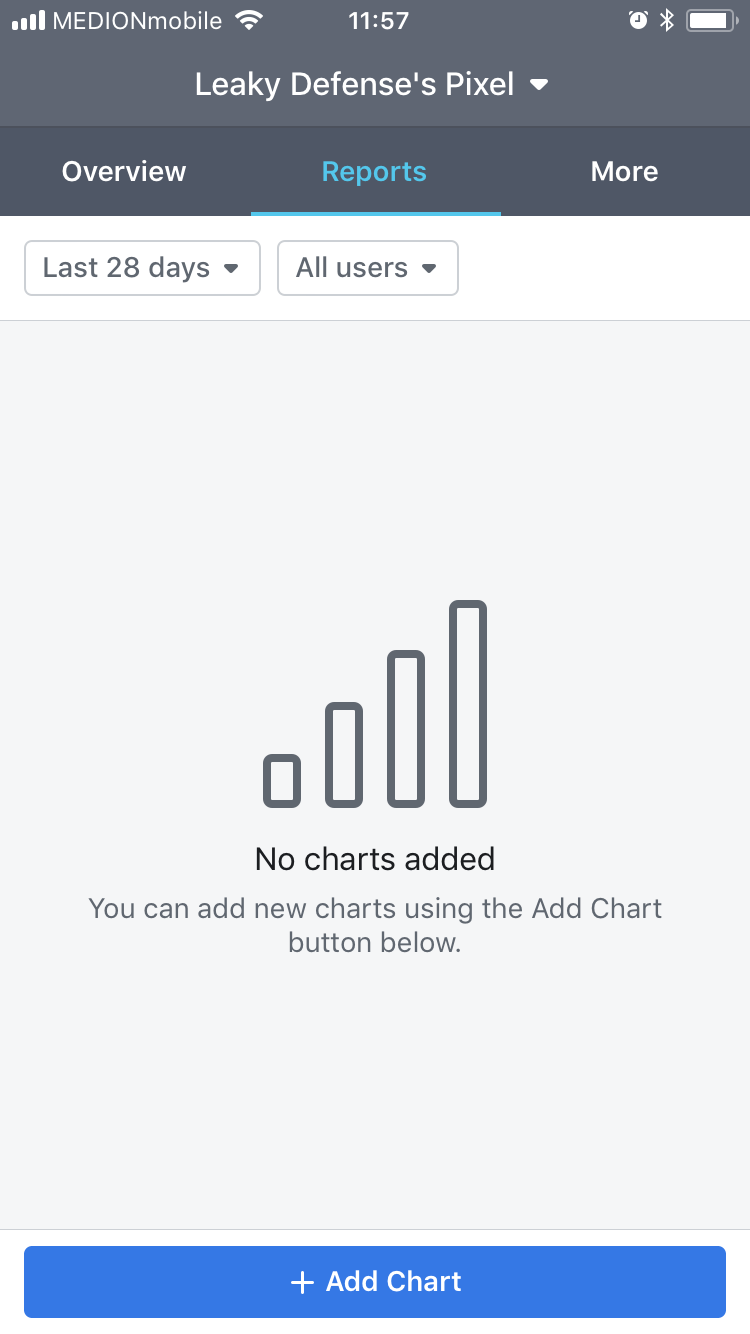Screen dimensions: 750x1334
Task: Tap the Add Chart button
Action: [x=375, y=1281]
